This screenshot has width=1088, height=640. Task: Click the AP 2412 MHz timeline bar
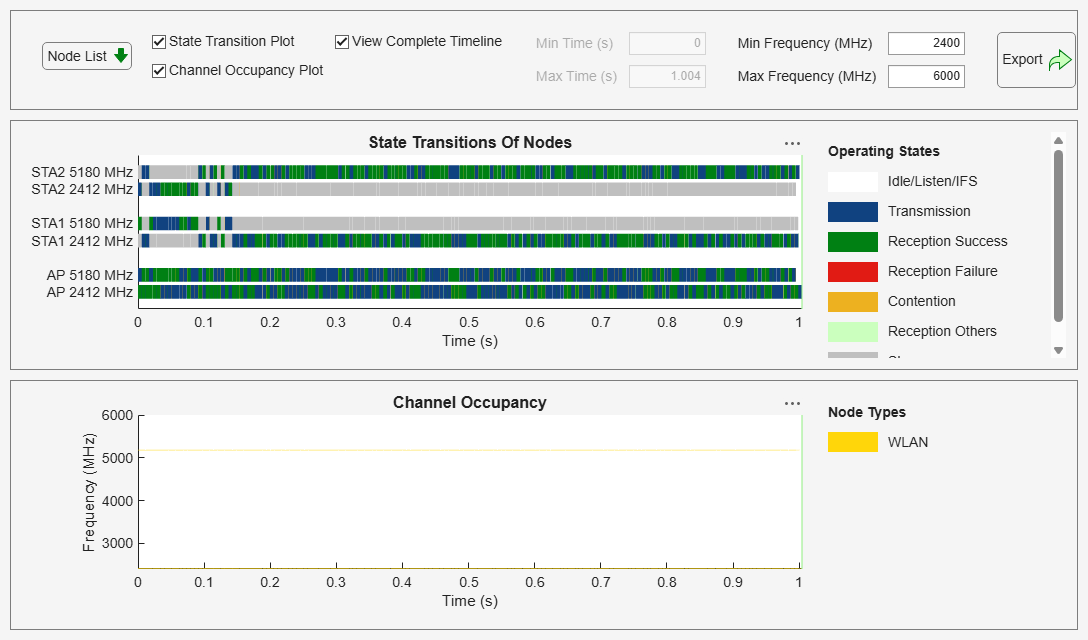(x=470, y=292)
